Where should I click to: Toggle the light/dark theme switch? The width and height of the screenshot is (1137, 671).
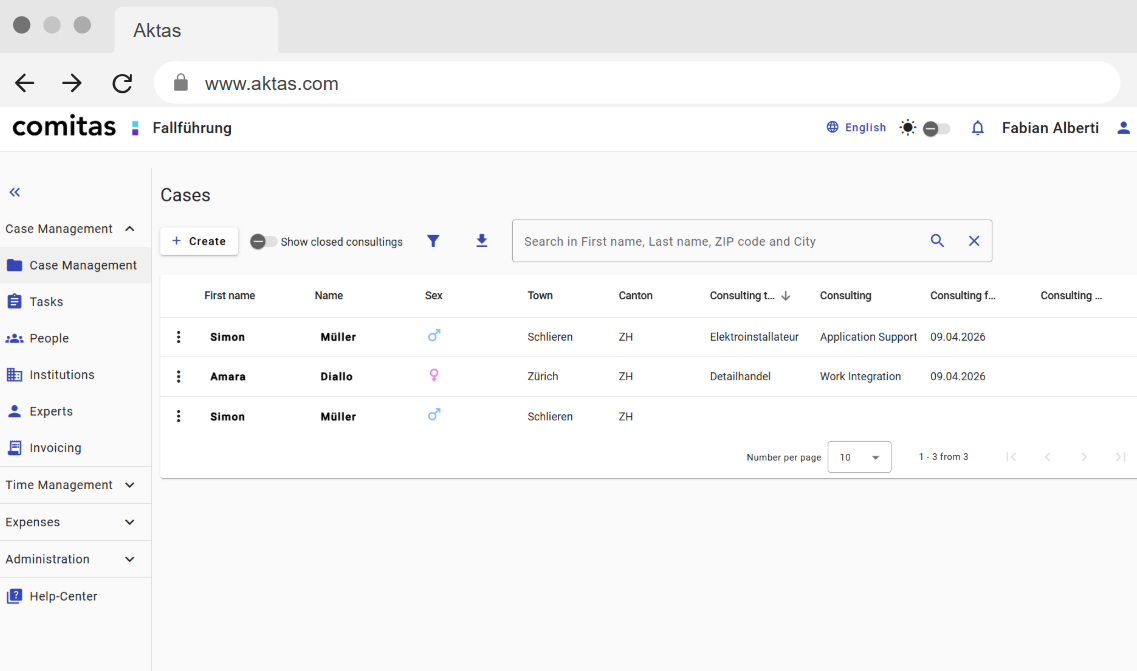click(x=935, y=128)
